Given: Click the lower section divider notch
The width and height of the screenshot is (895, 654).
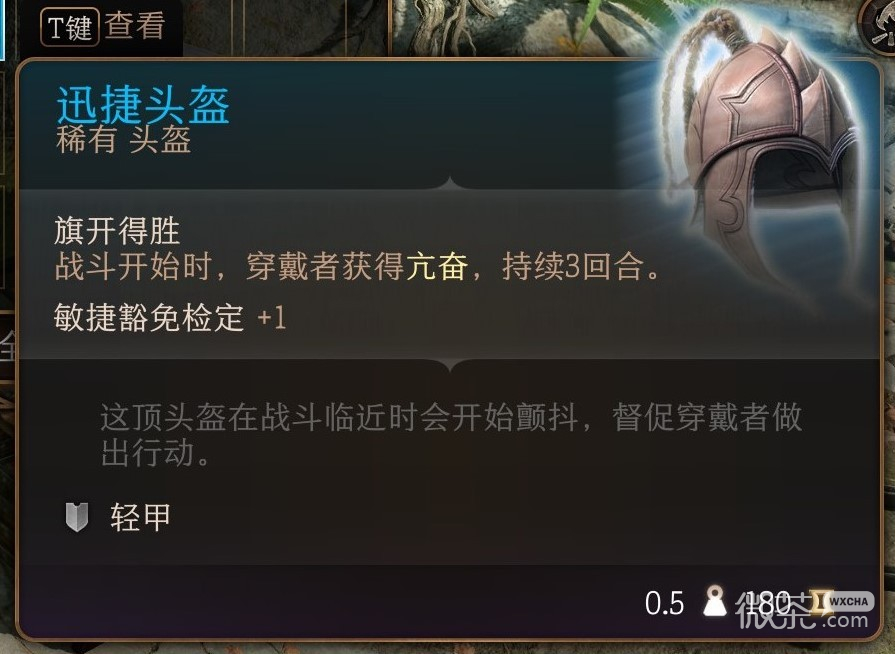Looking at the screenshot, I should (450, 365).
